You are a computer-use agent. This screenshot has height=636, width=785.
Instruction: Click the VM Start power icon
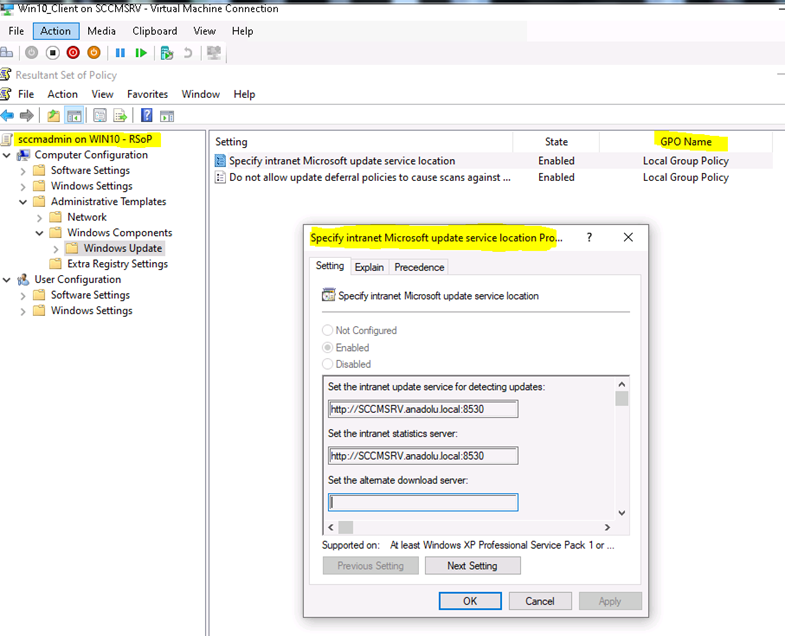click(32, 52)
